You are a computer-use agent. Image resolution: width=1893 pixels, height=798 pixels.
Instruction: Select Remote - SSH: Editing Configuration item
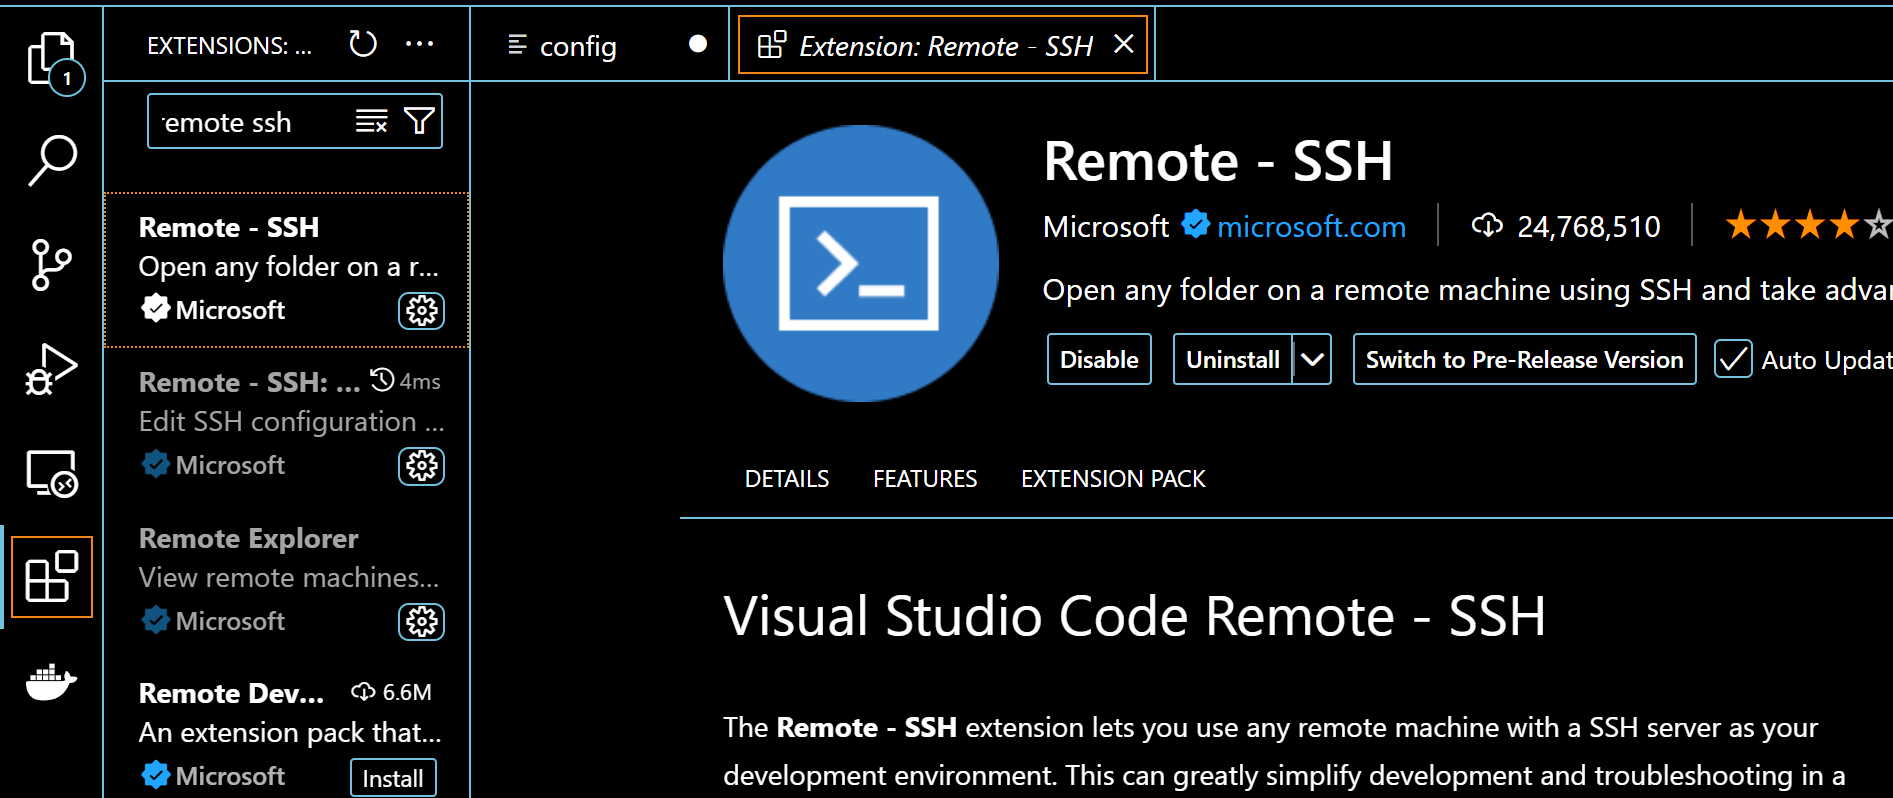(287, 425)
